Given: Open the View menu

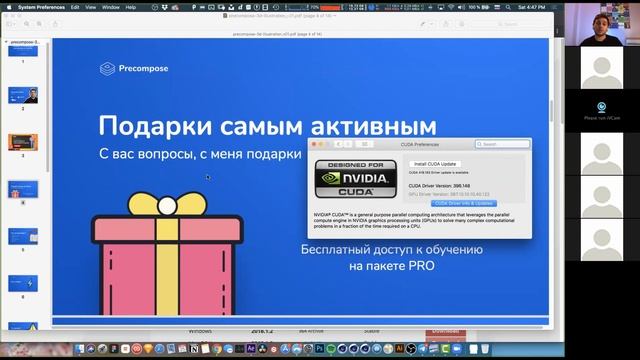Looking at the screenshot, I should (x=91, y=7).
